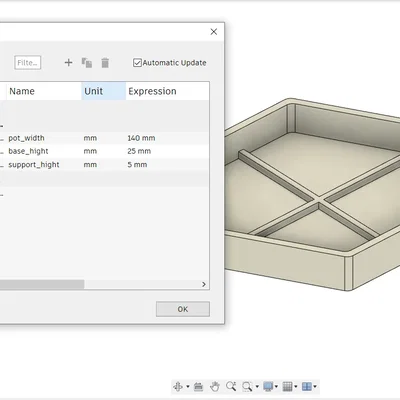Copy parameter using the duplicate icon
400x400 pixels.
point(87,63)
